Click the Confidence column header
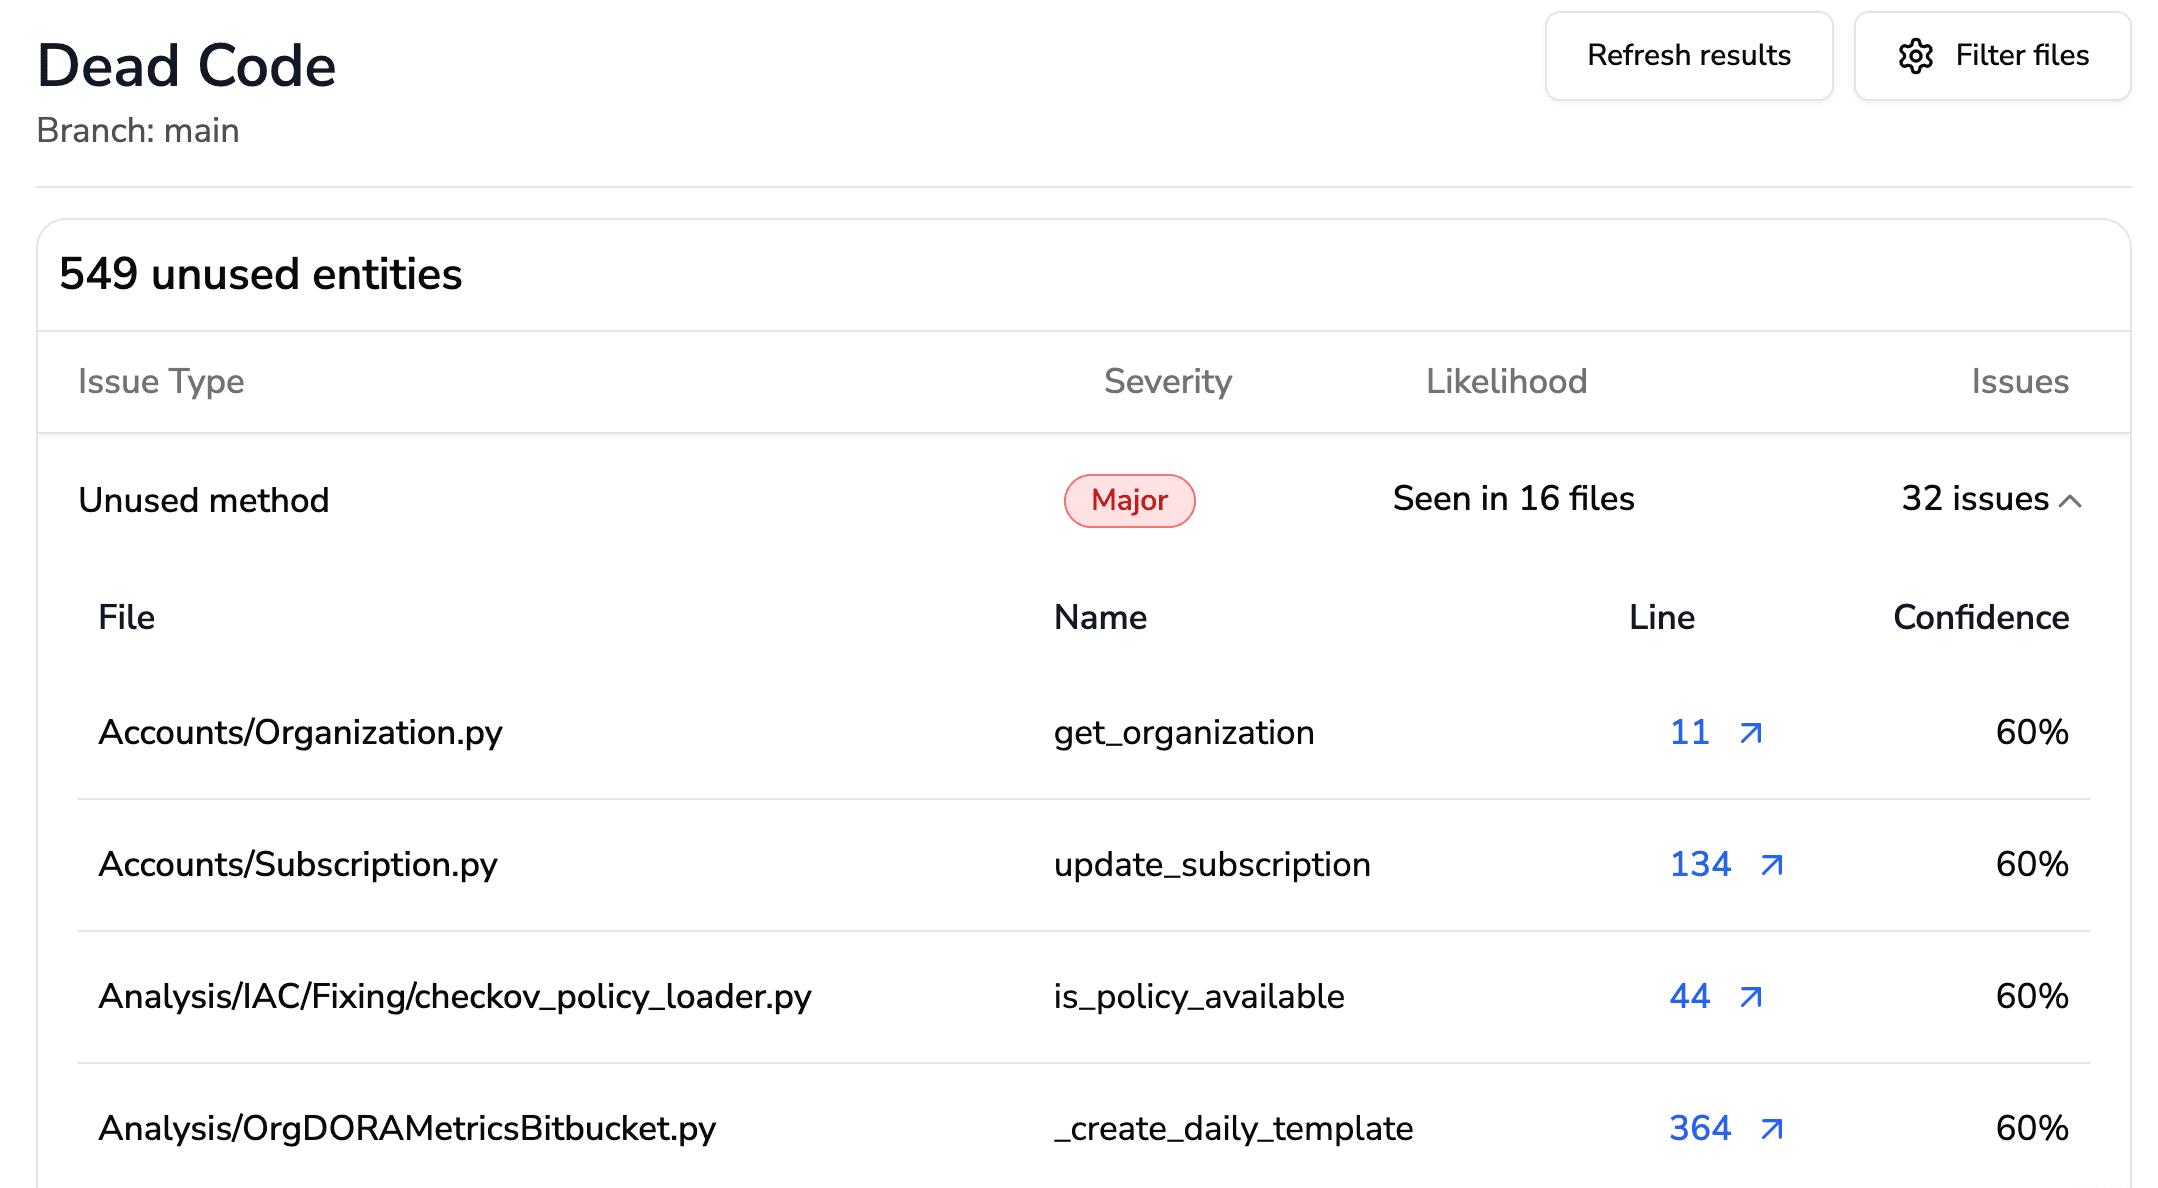Image resolution: width=2158 pixels, height=1188 pixels. [1980, 618]
